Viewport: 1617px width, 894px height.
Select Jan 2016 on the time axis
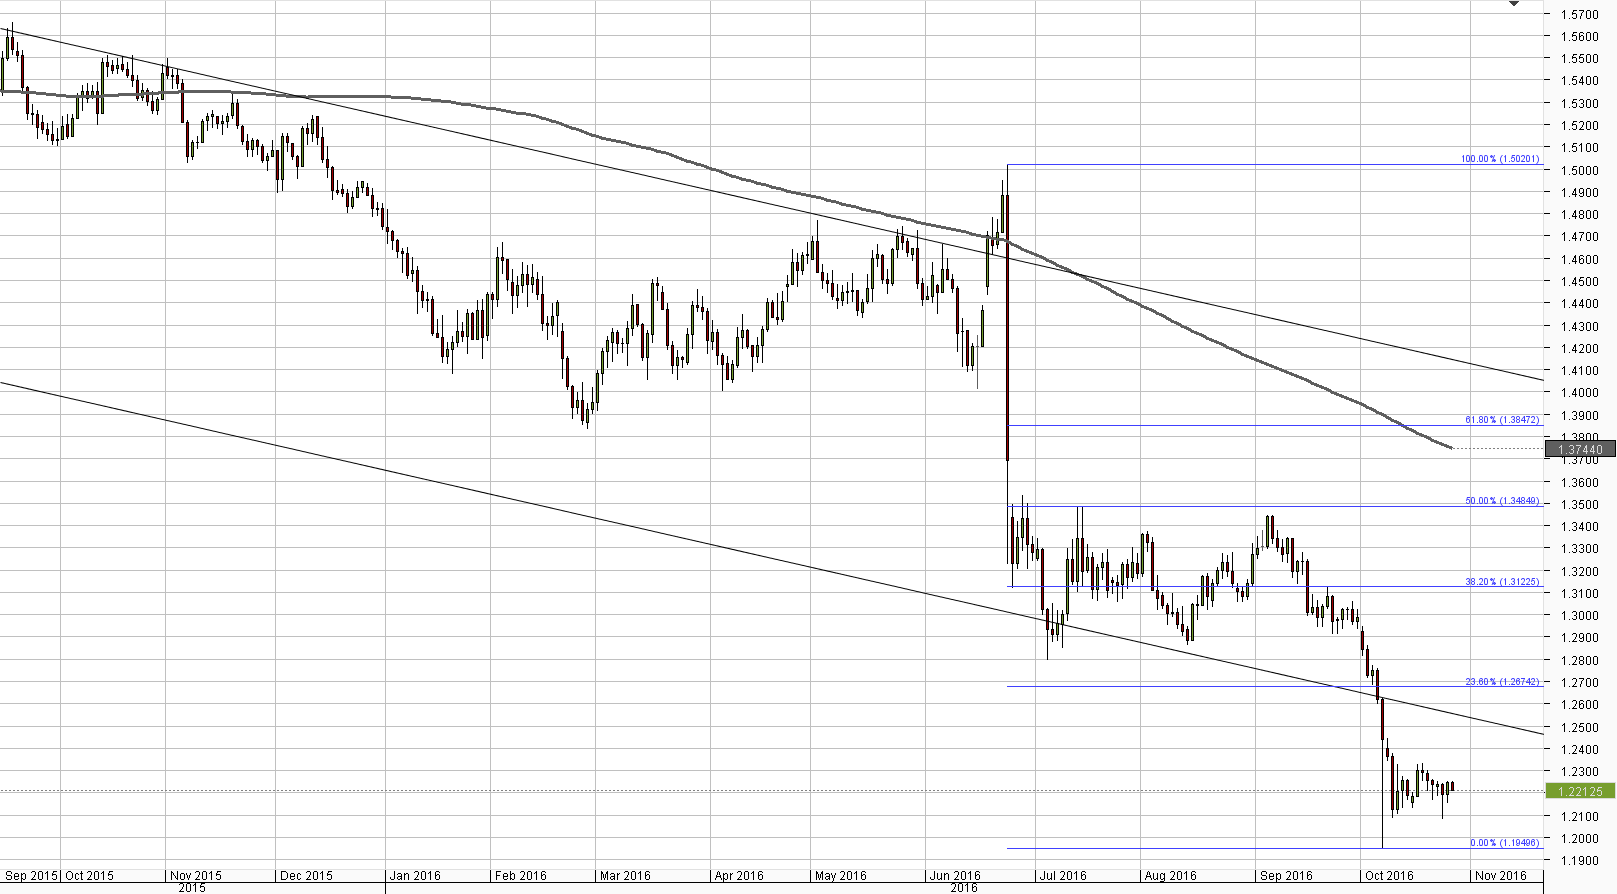(x=415, y=876)
